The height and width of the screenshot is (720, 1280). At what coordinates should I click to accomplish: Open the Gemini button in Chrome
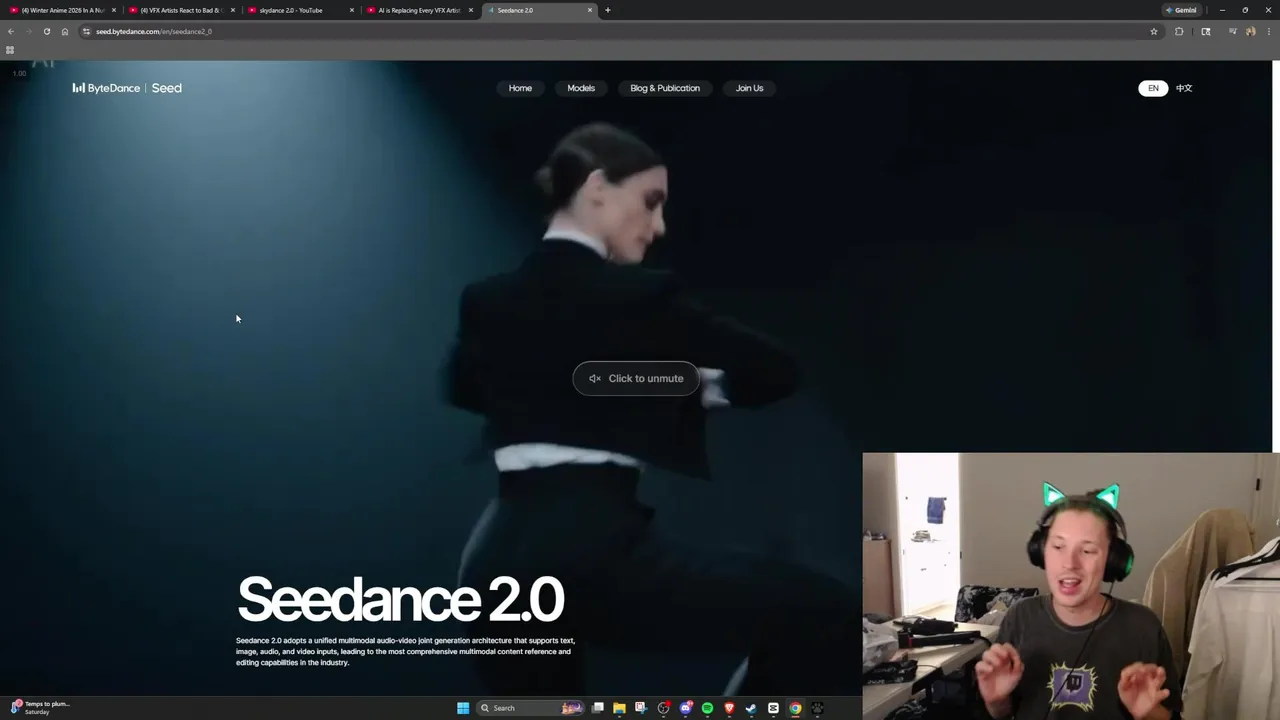1181,10
